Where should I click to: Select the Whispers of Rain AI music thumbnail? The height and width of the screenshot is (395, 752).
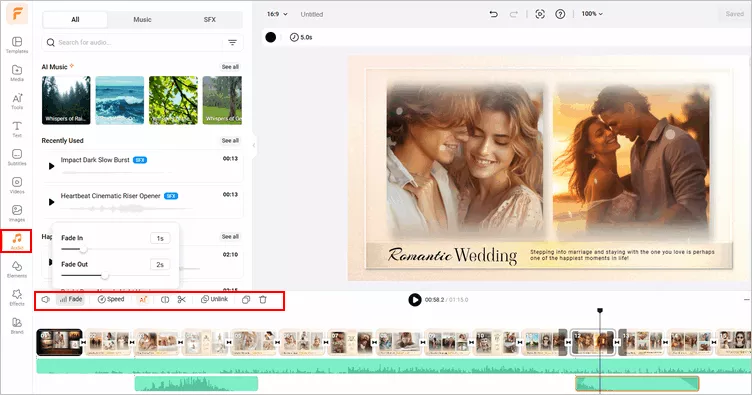coord(66,100)
